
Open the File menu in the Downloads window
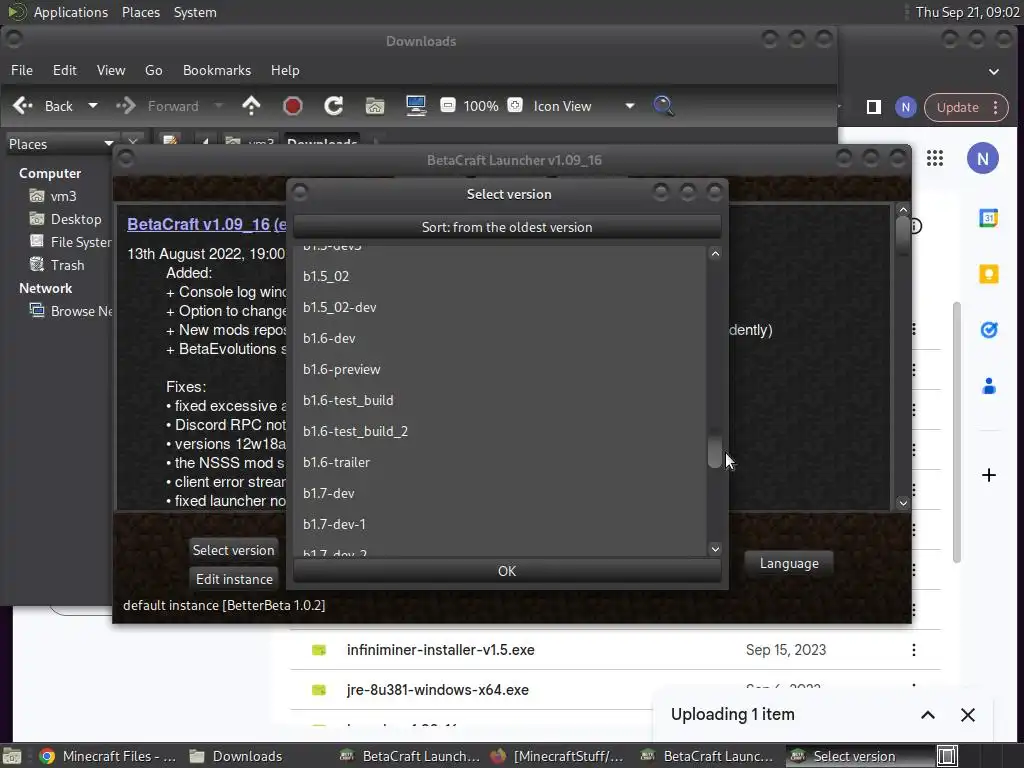pos(22,70)
